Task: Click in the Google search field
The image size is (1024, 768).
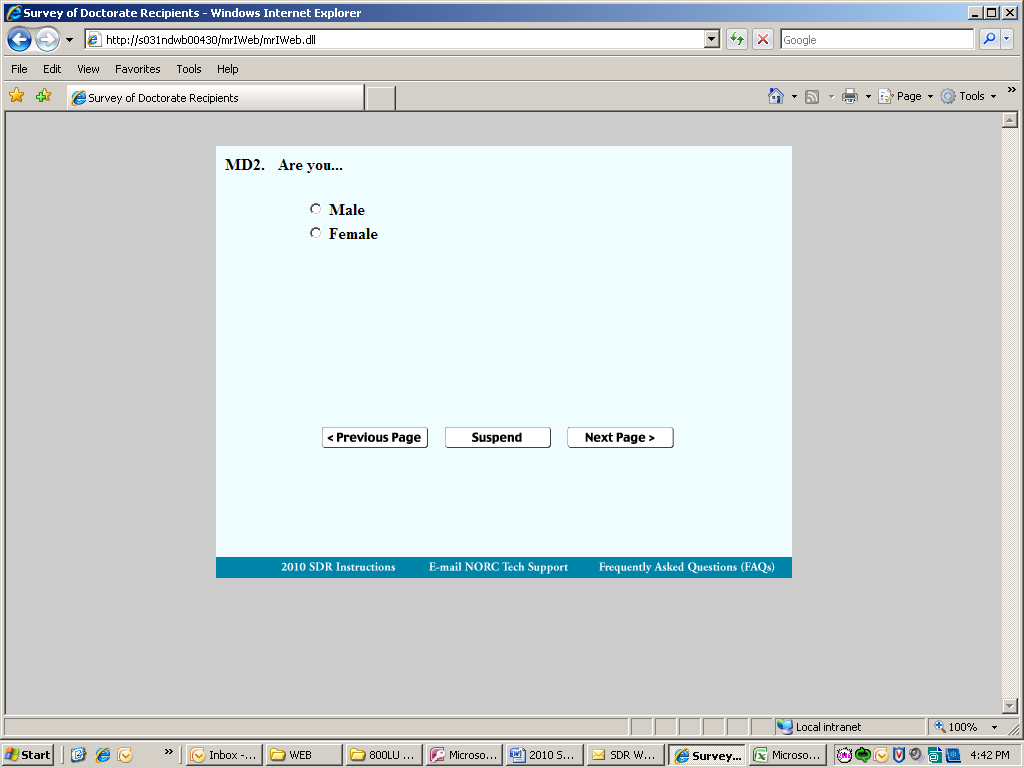Action: (876, 39)
